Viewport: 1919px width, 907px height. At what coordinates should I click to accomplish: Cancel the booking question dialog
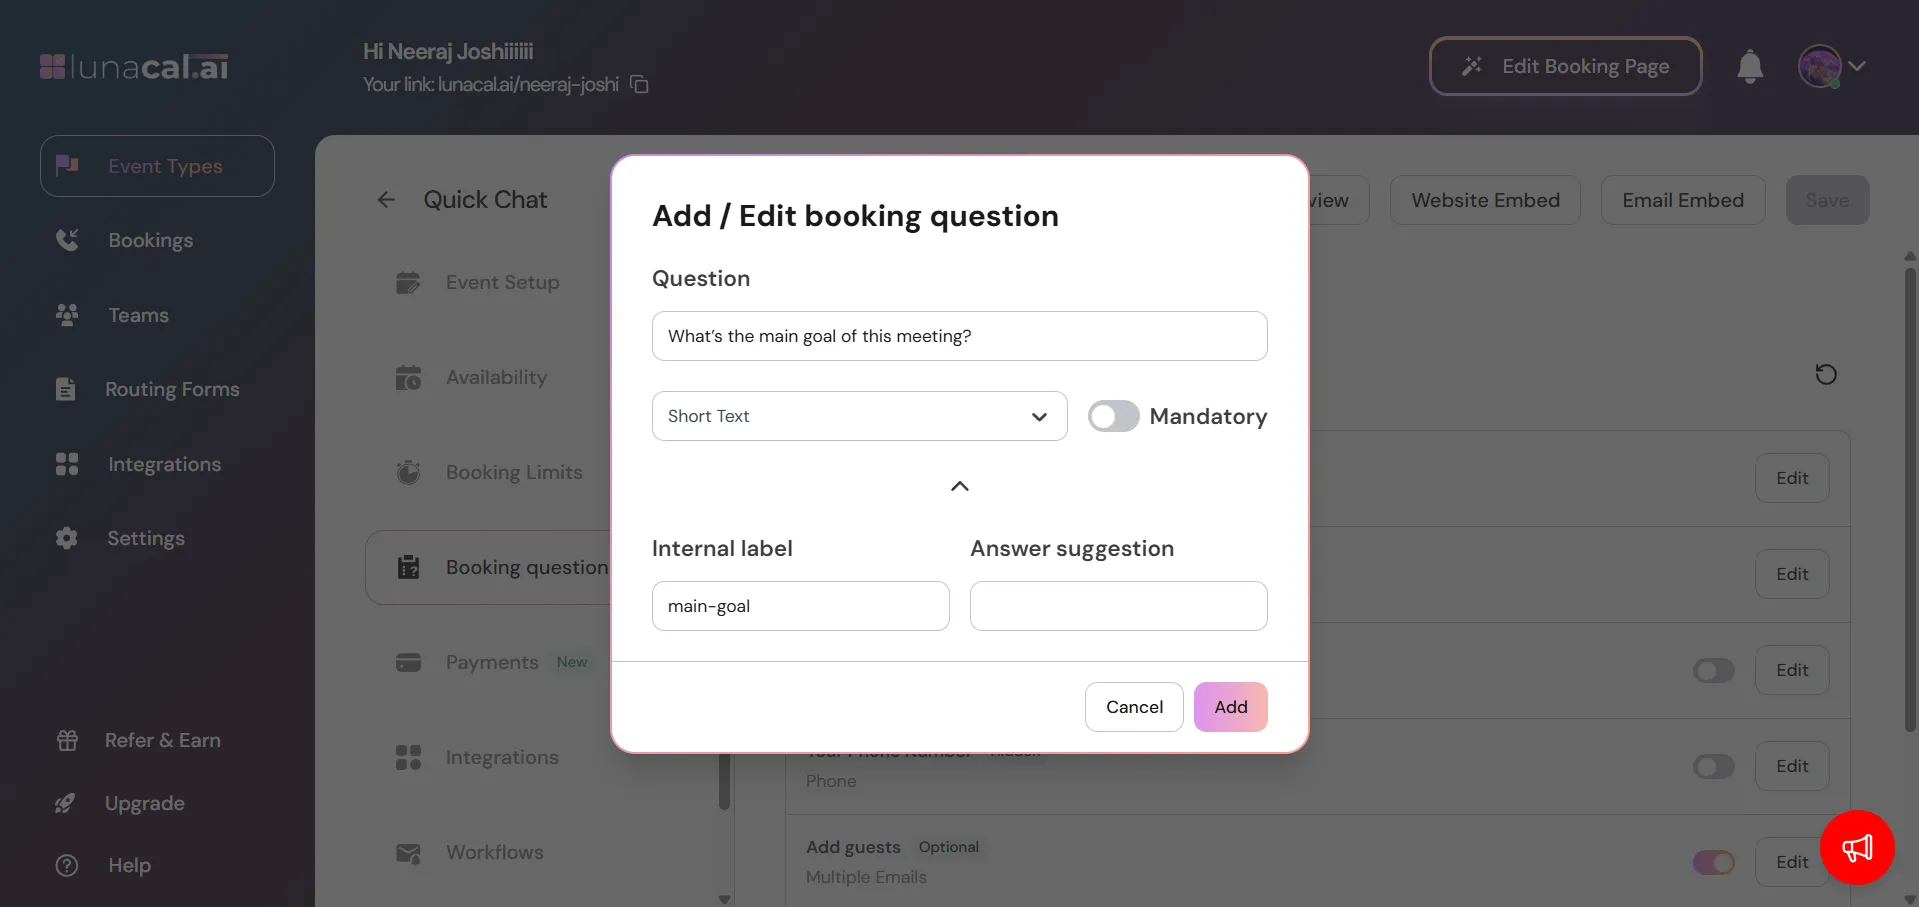1134,707
